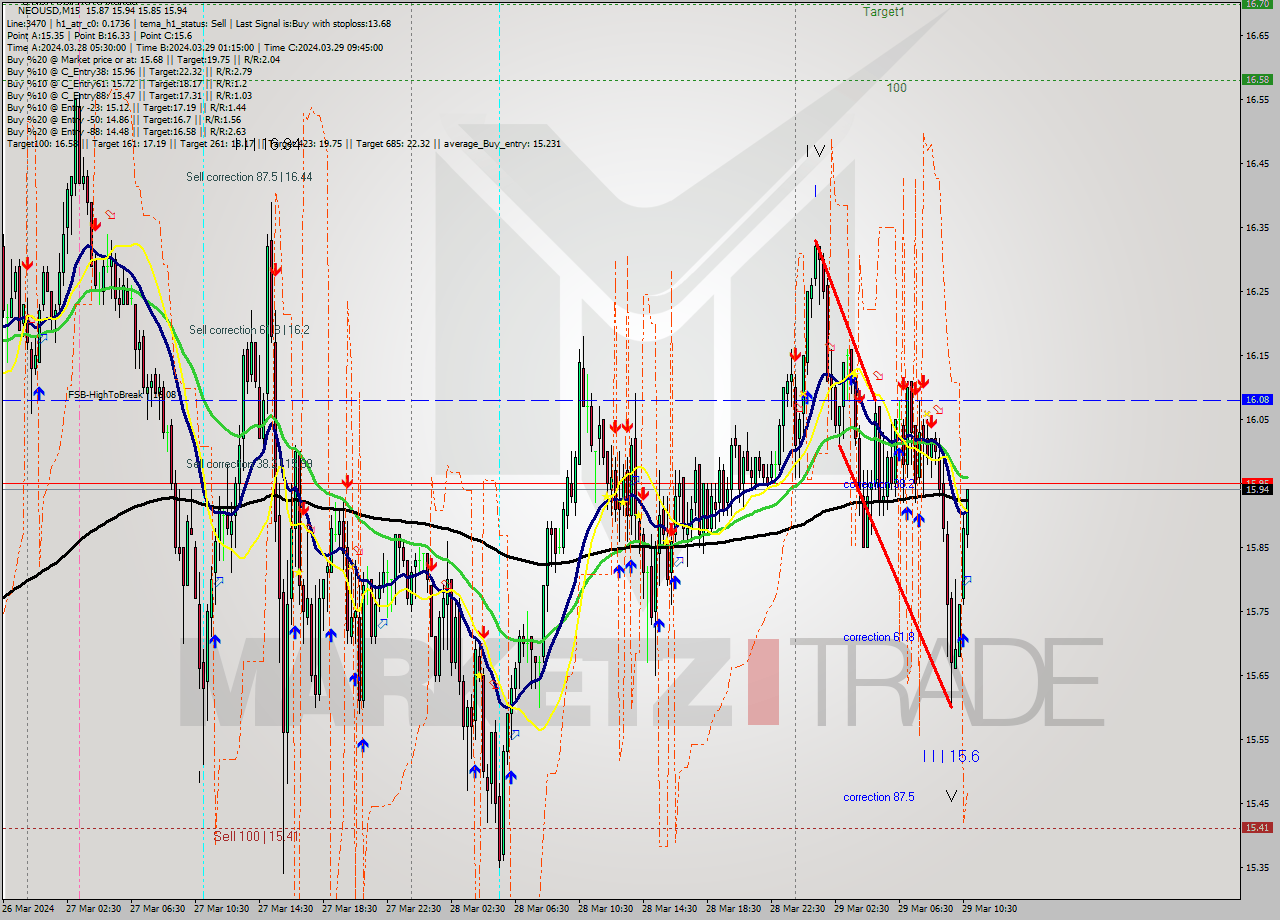Click the '26 Mar 2024' time axis label
This screenshot has height=920, width=1280.
coord(29,909)
